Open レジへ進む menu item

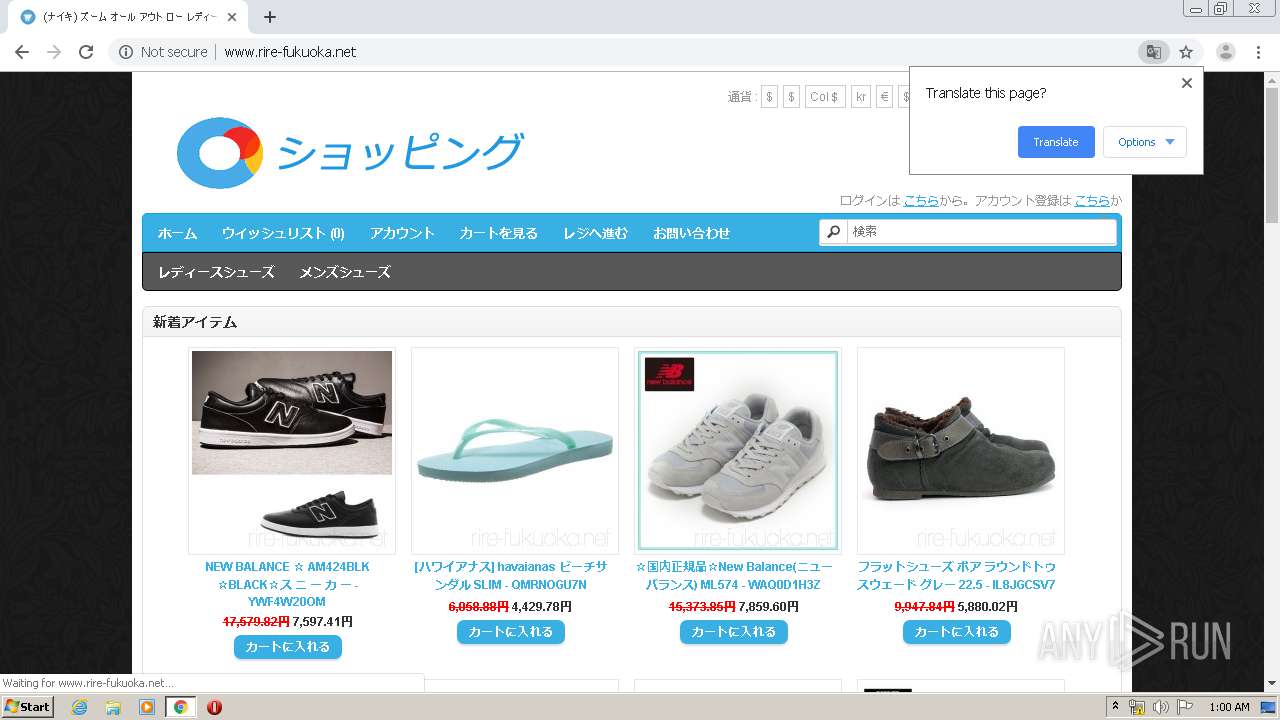pyautogui.click(x=595, y=233)
